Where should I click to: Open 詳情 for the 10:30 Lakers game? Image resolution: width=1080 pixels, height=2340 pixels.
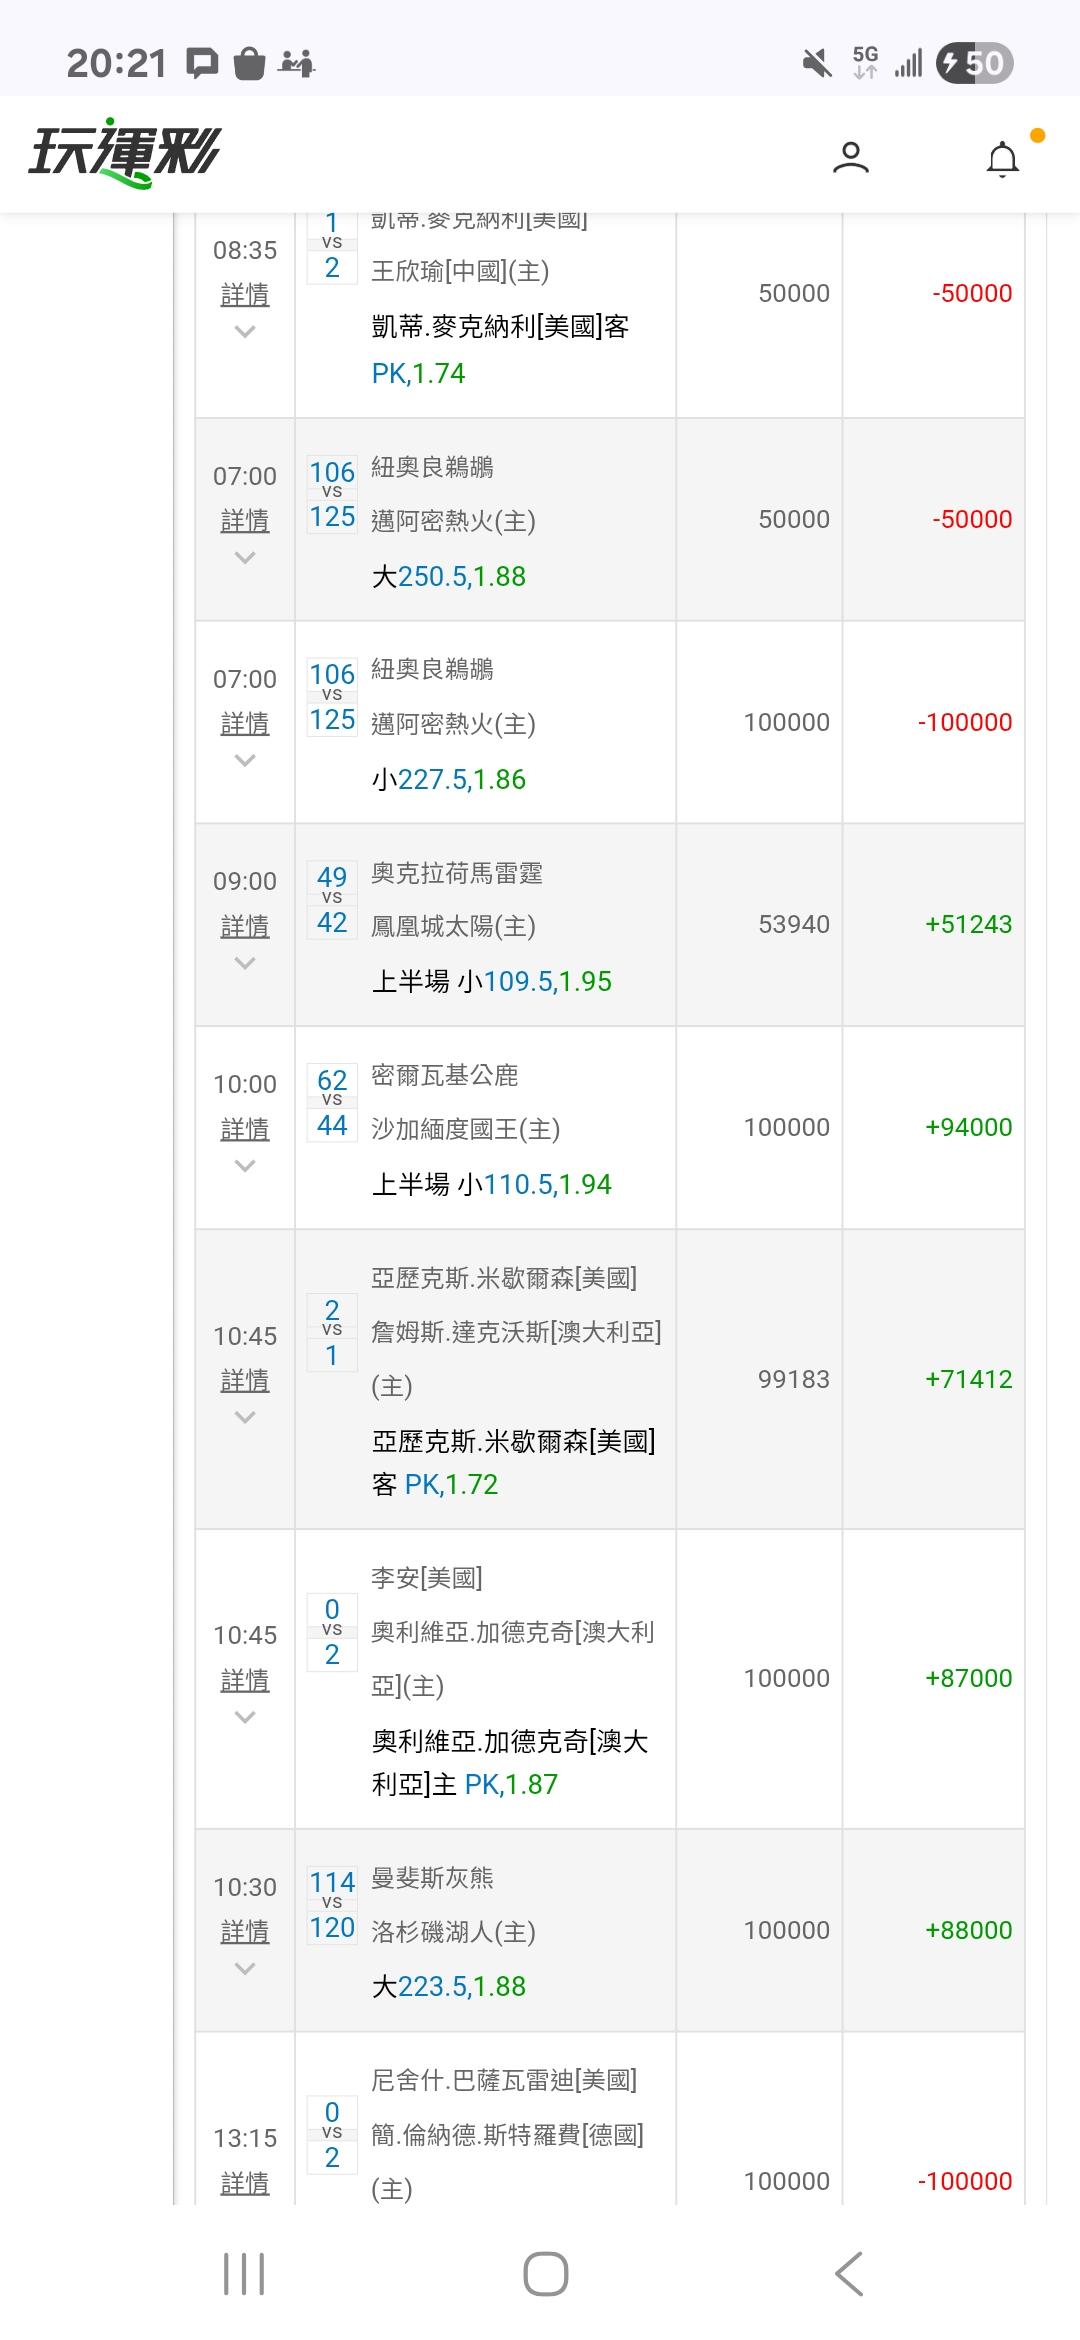[x=245, y=1932]
